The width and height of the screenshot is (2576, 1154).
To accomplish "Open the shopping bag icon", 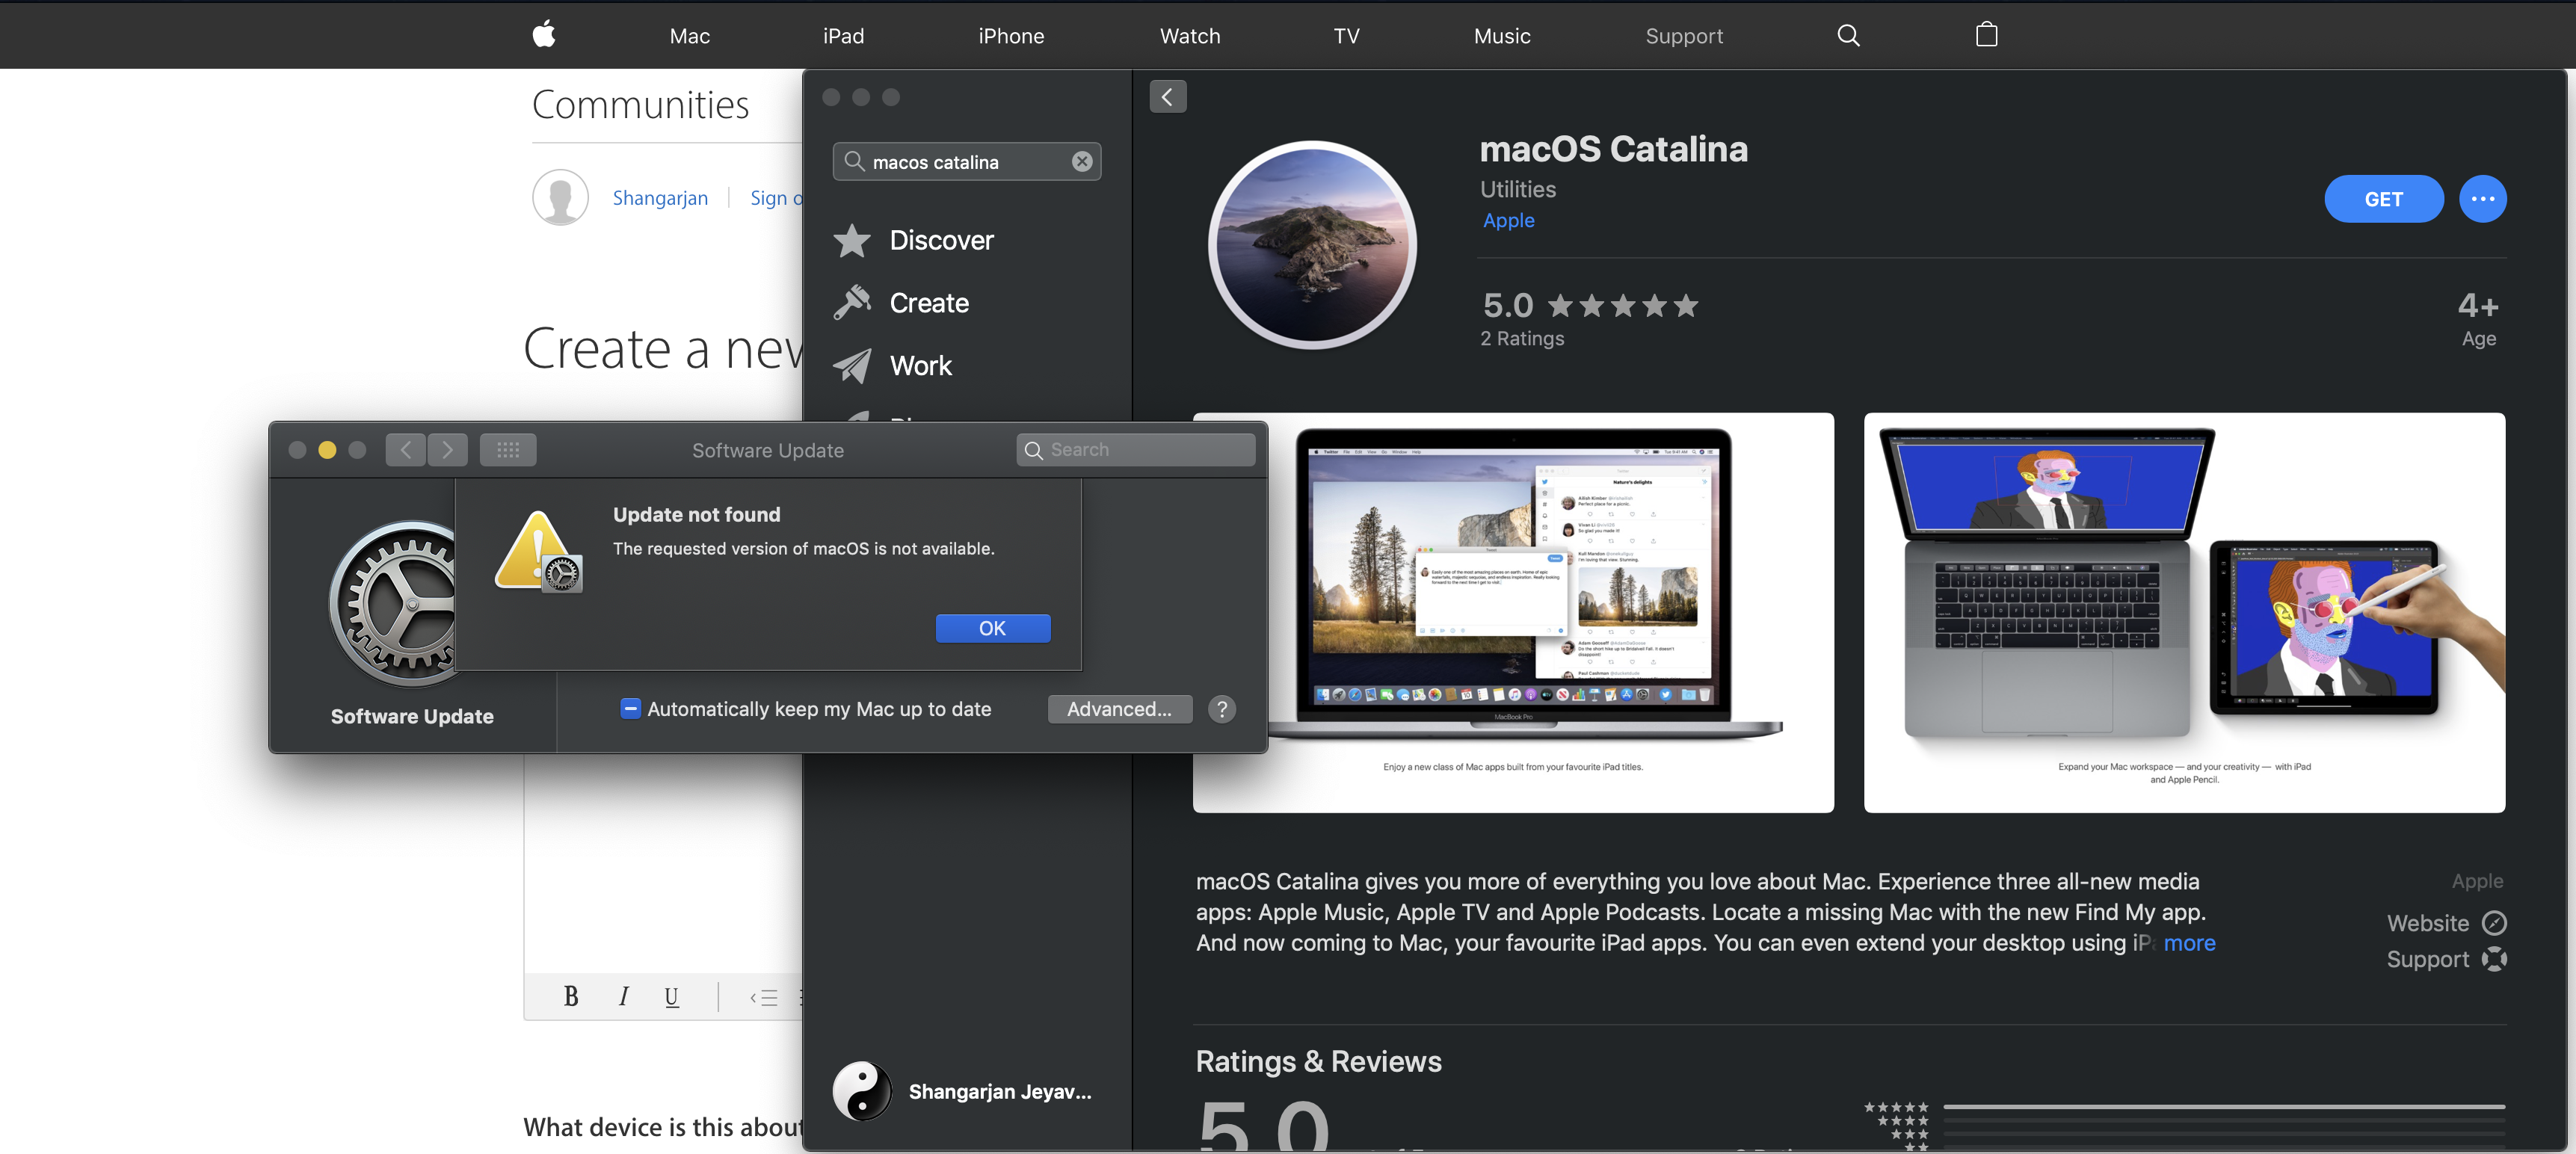I will click(1986, 35).
